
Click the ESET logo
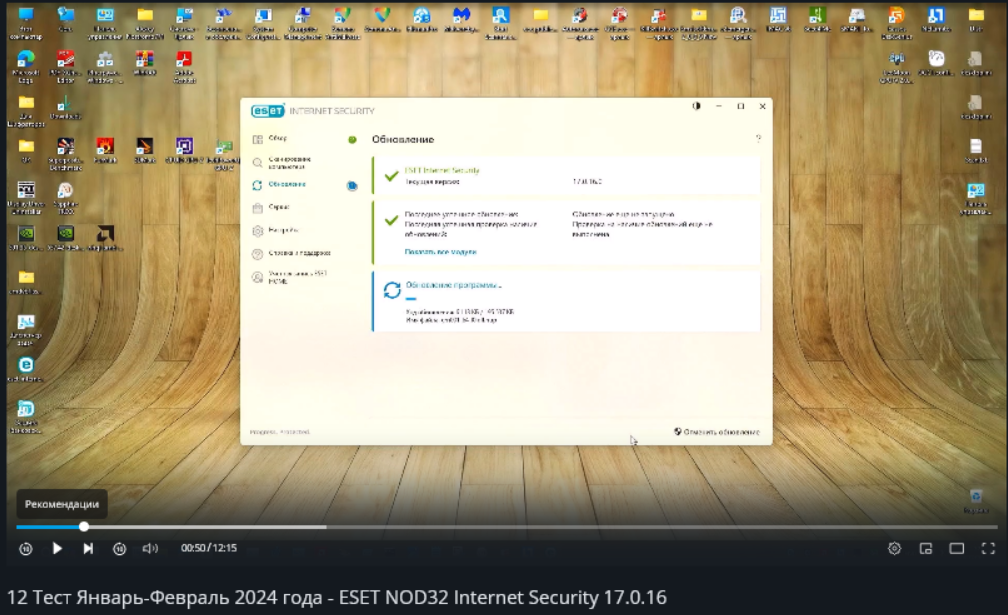267,111
